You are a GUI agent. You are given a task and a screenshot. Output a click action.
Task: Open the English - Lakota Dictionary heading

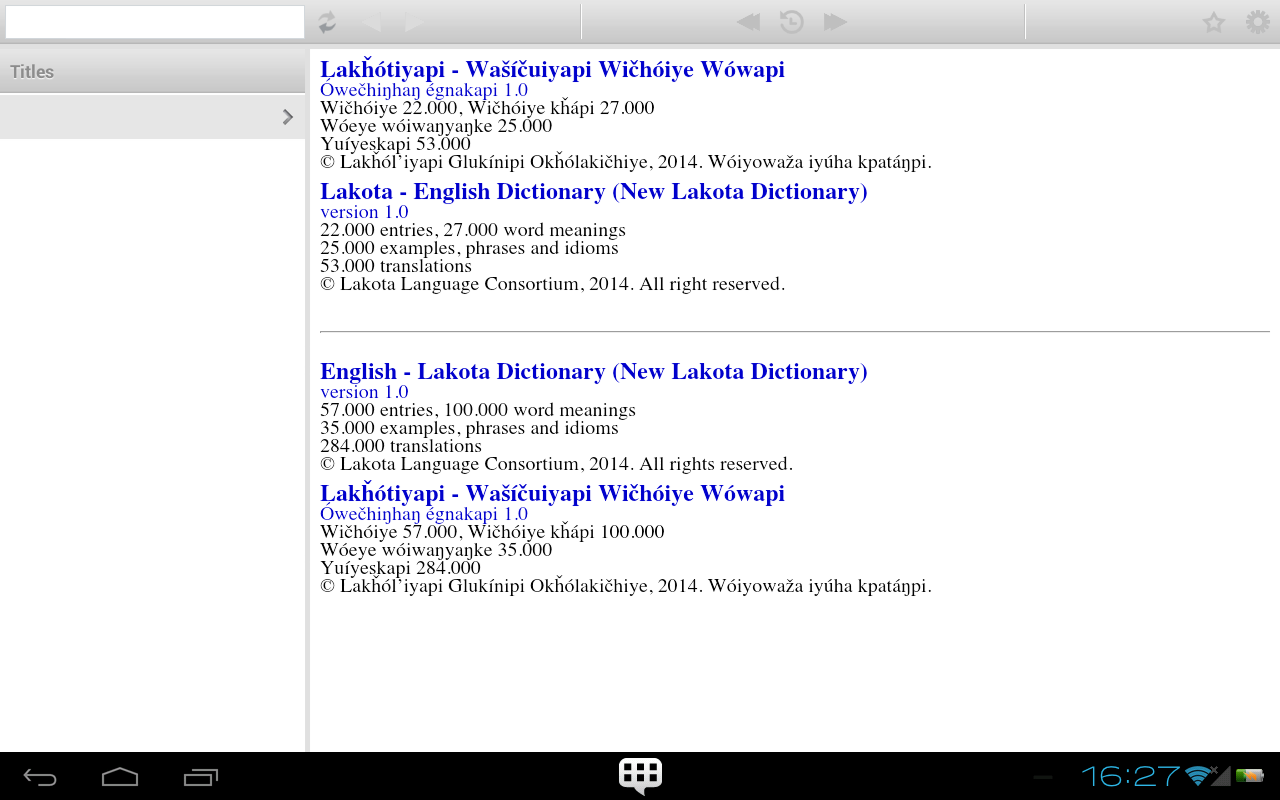[x=594, y=372]
